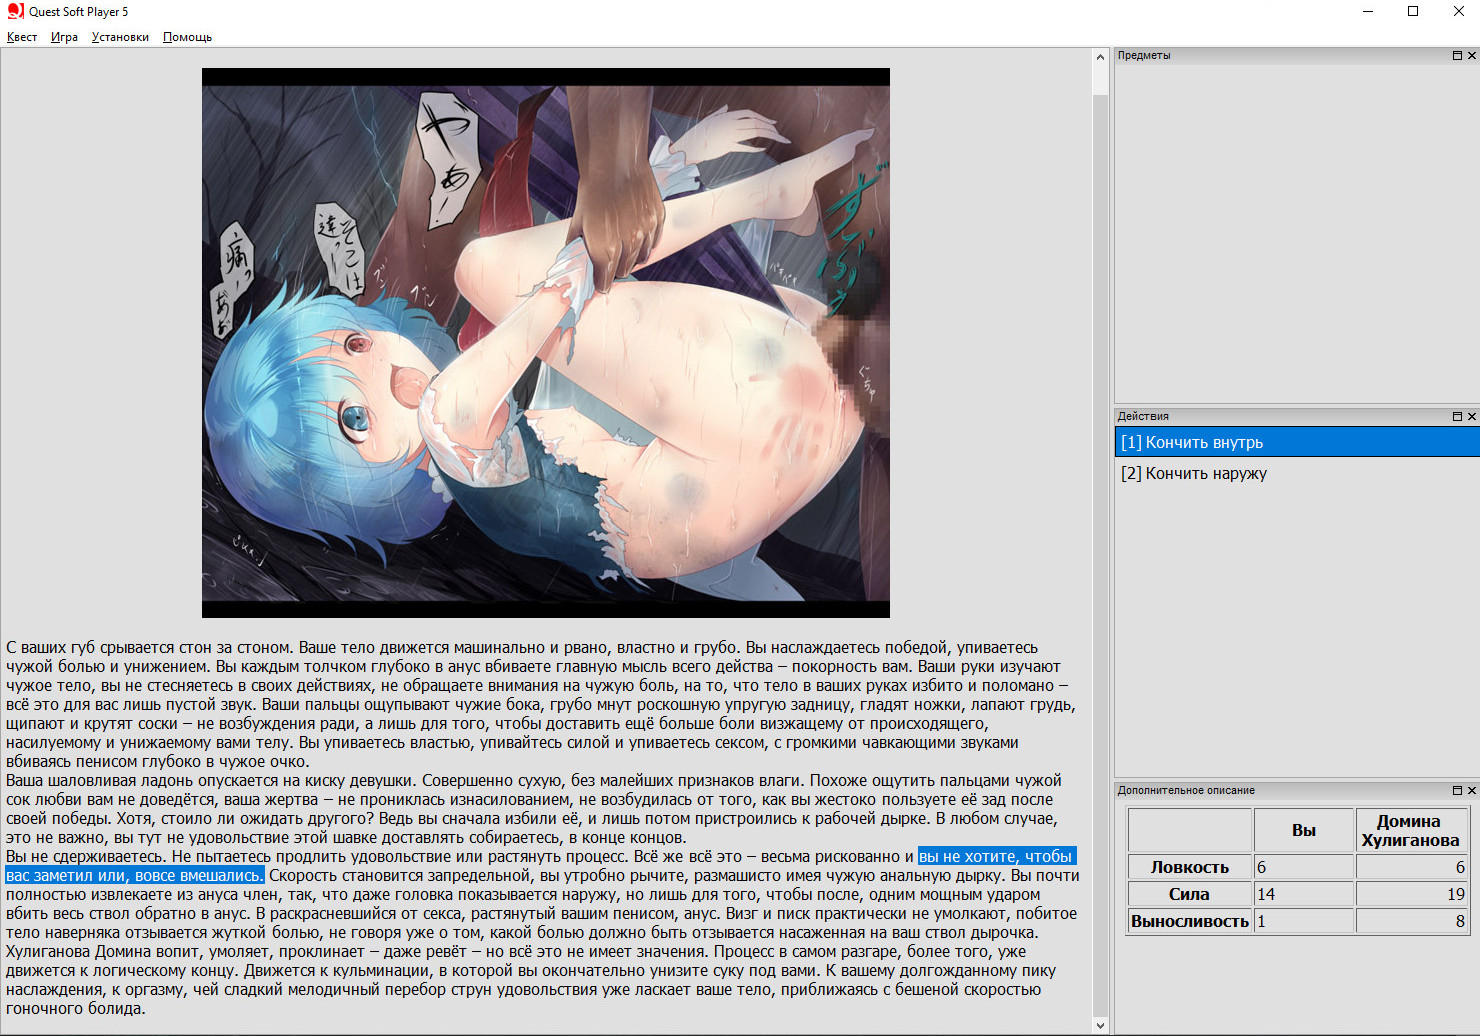The height and width of the screenshot is (1036, 1480).
Task: Undock the Дополнительное описание panel
Action: tap(1457, 790)
